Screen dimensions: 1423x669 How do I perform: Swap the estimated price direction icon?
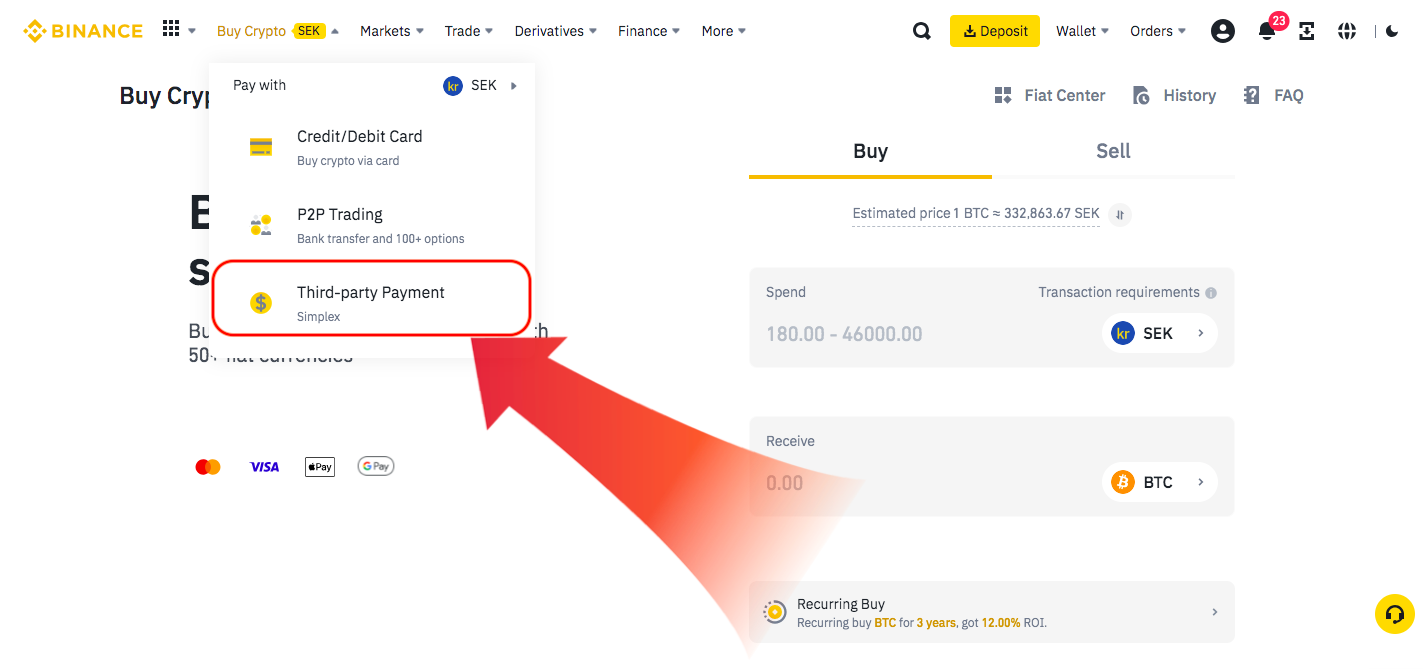click(1121, 214)
